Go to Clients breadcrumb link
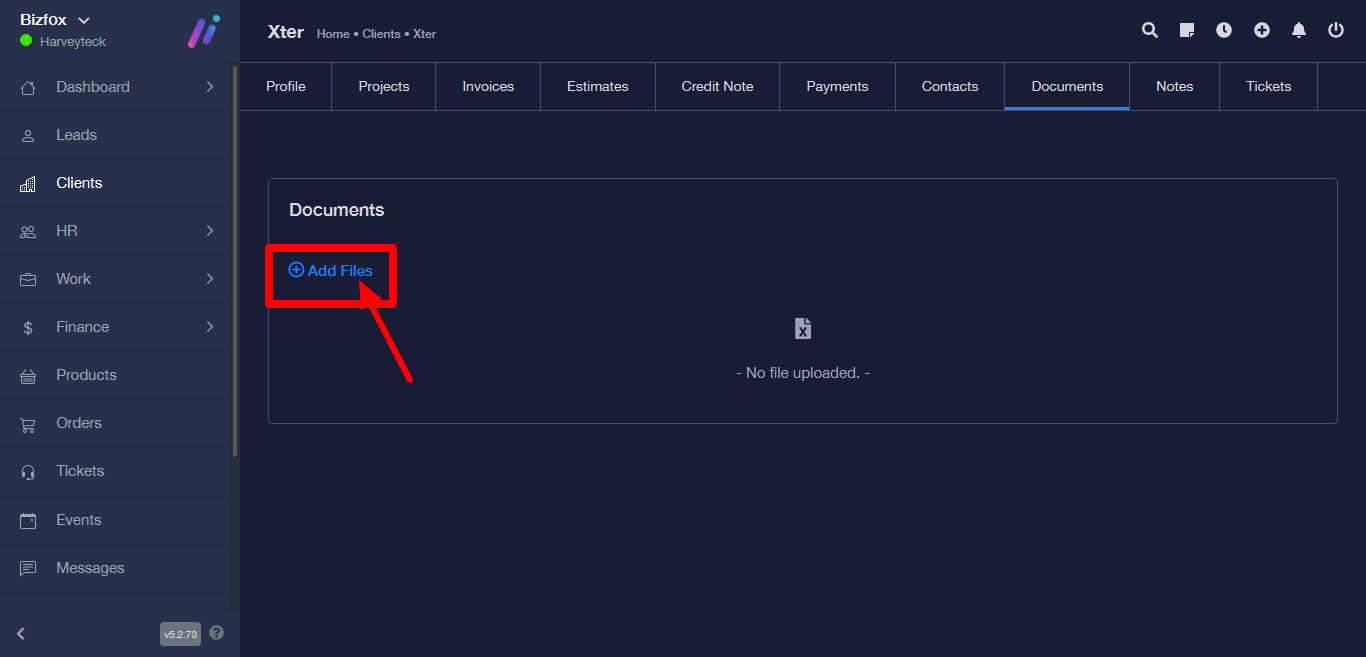The width and height of the screenshot is (1366, 657). (x=381, y=34)
